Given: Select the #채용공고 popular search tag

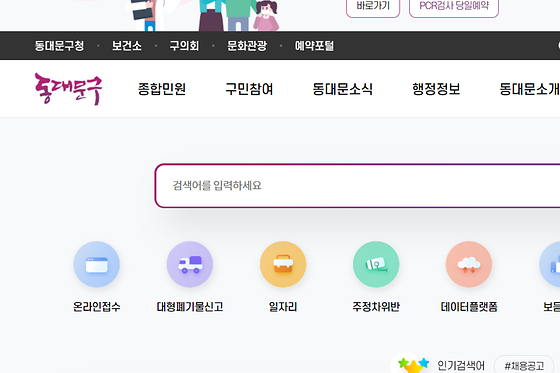Looking at the screenshot, I should pyautogui.click(x=524, y=365).
